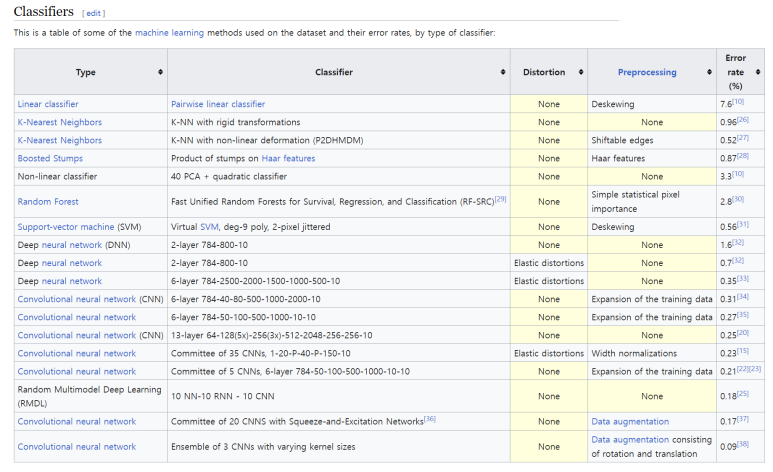Viewport: 773px width, 472px height.
Task: Open K-Nearest Neighbors link in P2DHMDM row
Action: (x=60, y=140)
